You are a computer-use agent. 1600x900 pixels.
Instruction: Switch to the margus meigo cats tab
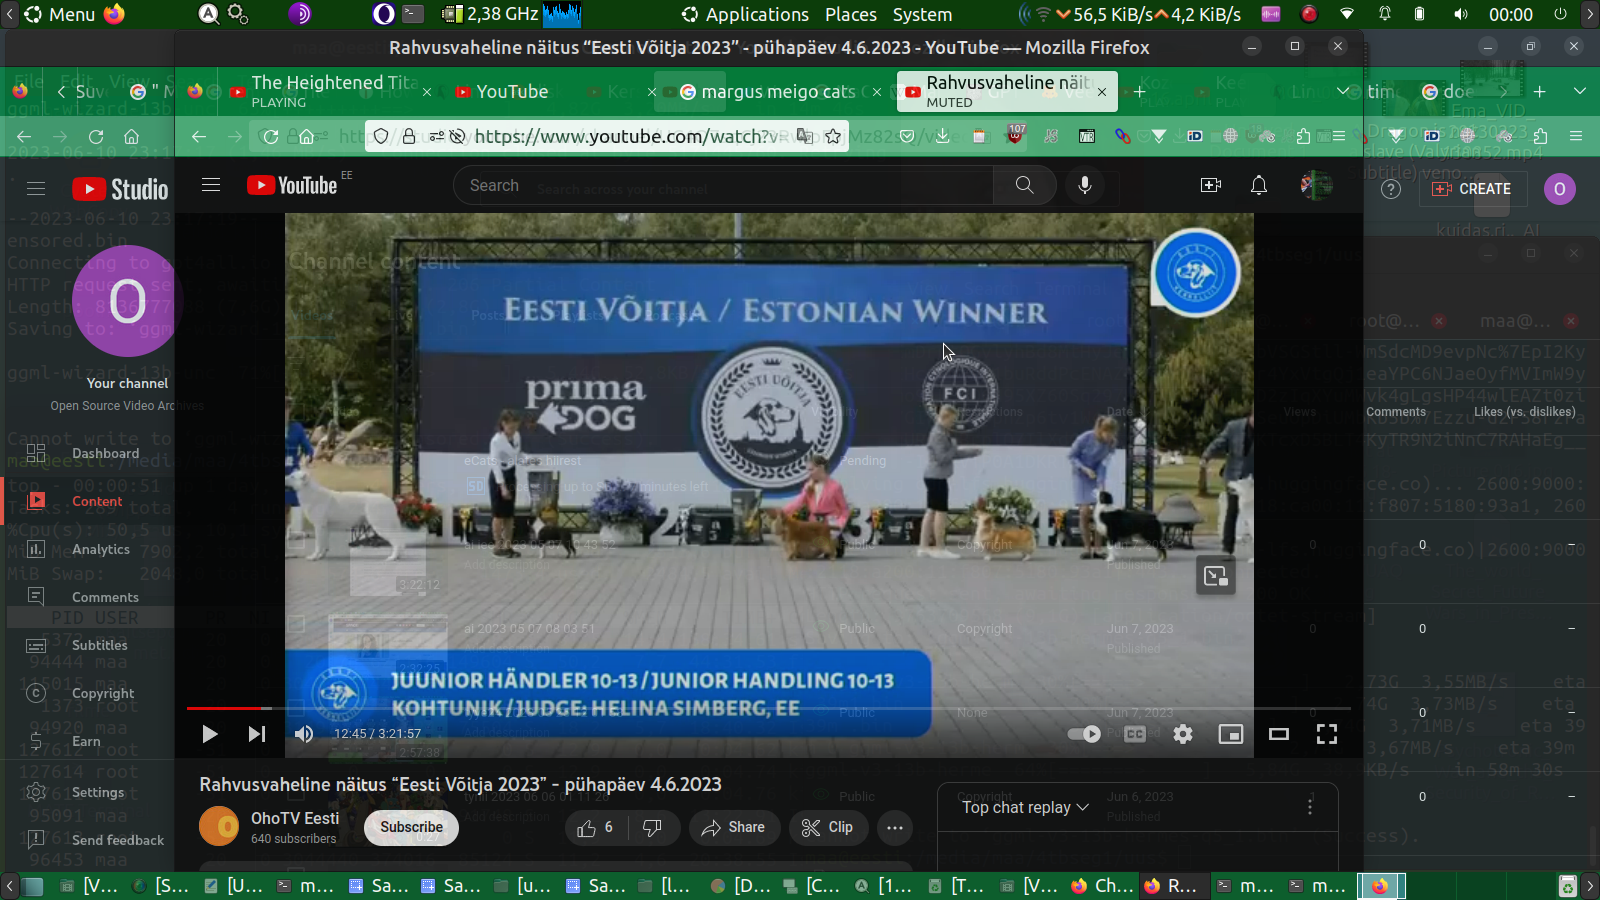point(777,92)
